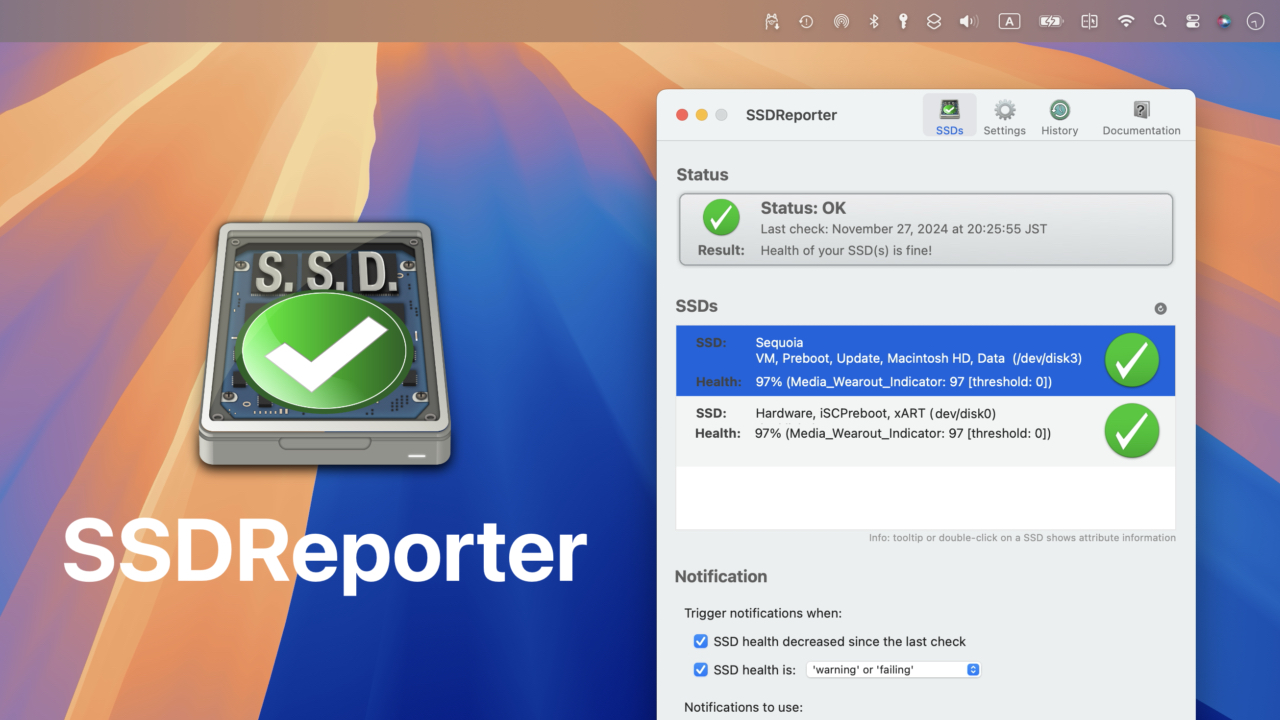The height and width of the screenshot is (720, 1280).
Task: Click the disk0 row's health 97% text
Action: pyautogui.click(x=903, y=433)
